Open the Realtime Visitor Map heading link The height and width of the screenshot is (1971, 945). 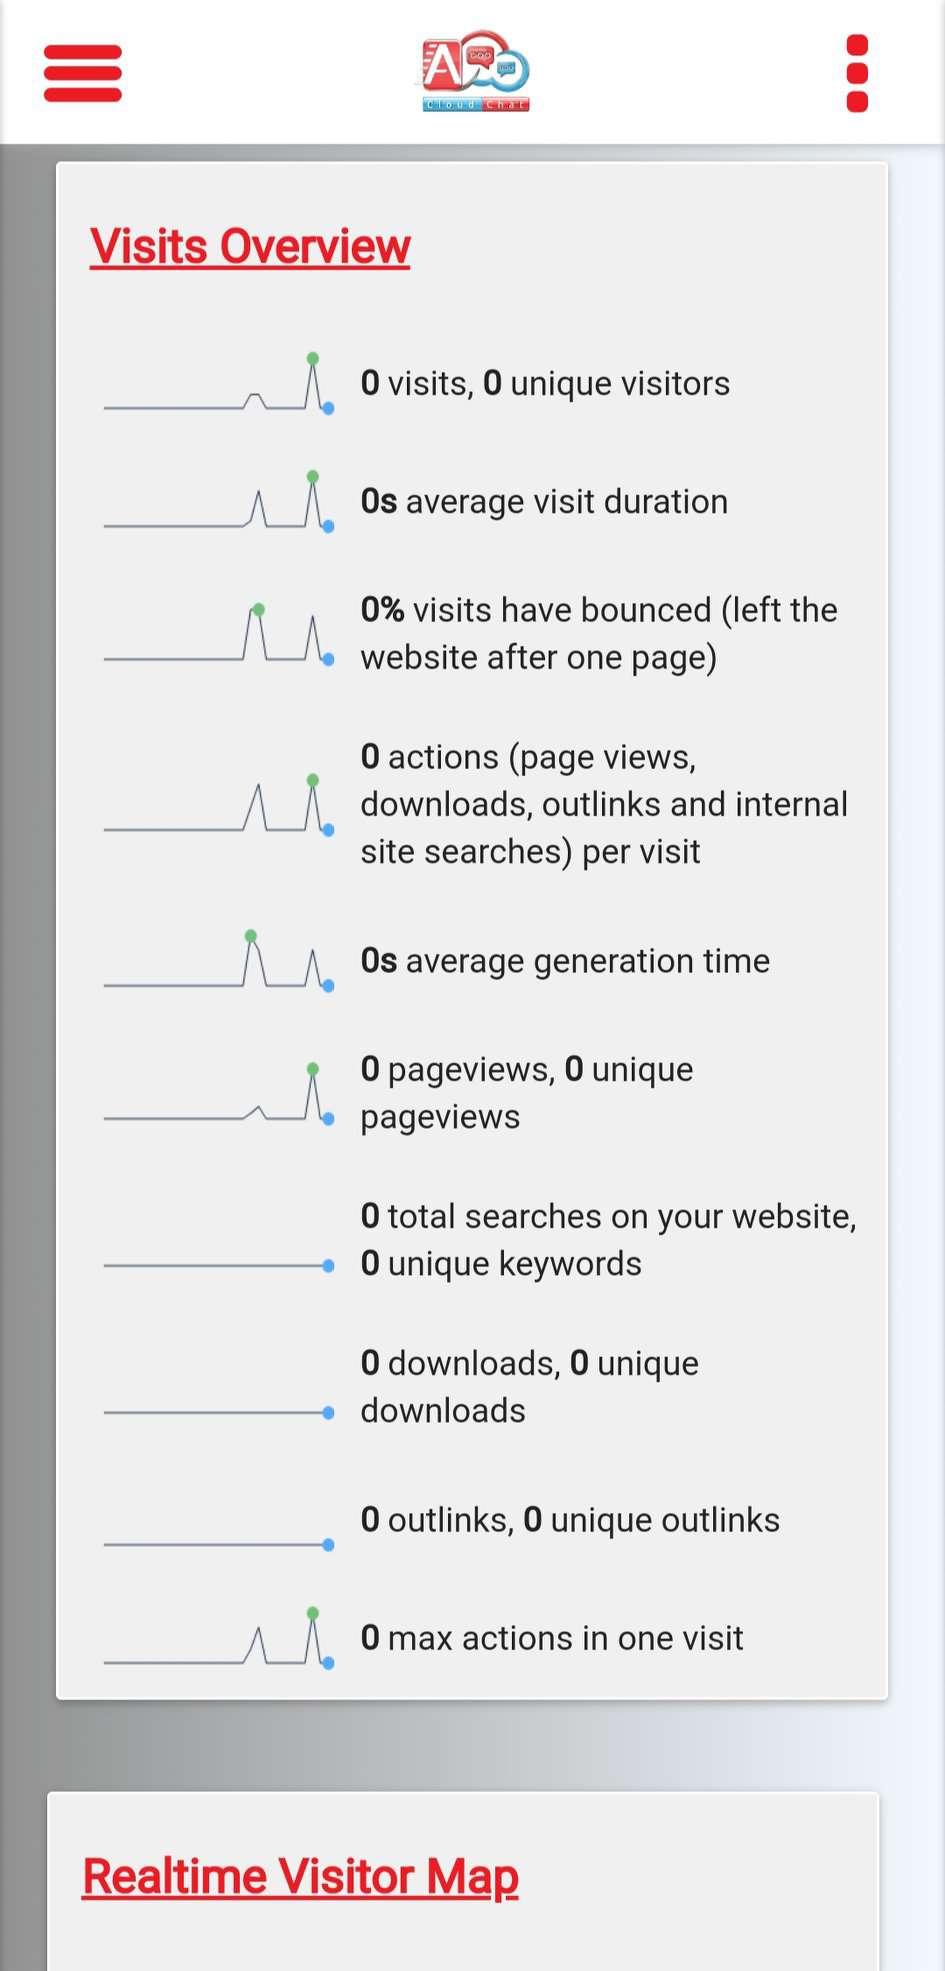pos(300,1876)
